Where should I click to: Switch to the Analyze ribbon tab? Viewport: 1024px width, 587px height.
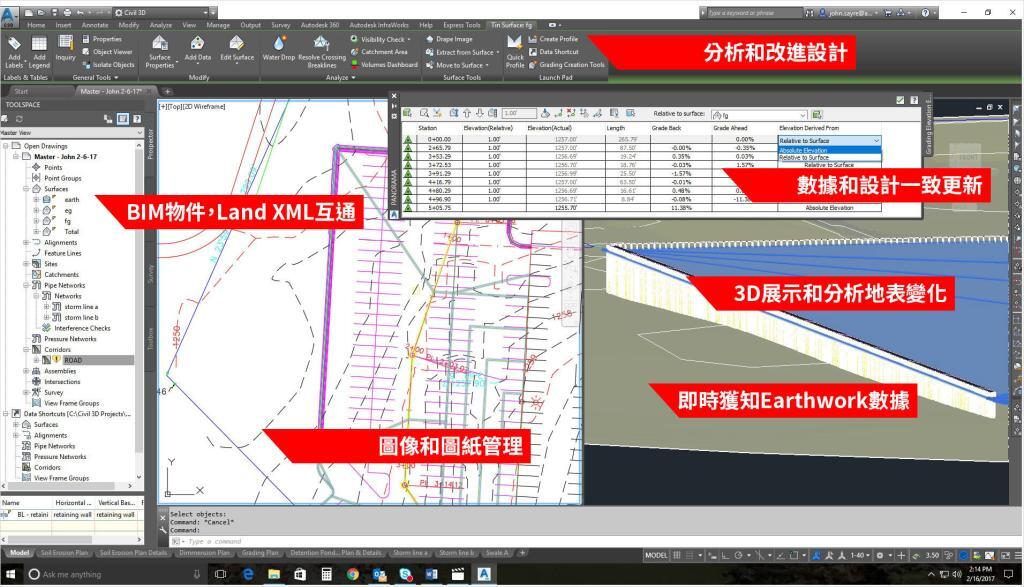tap(161, 25)
